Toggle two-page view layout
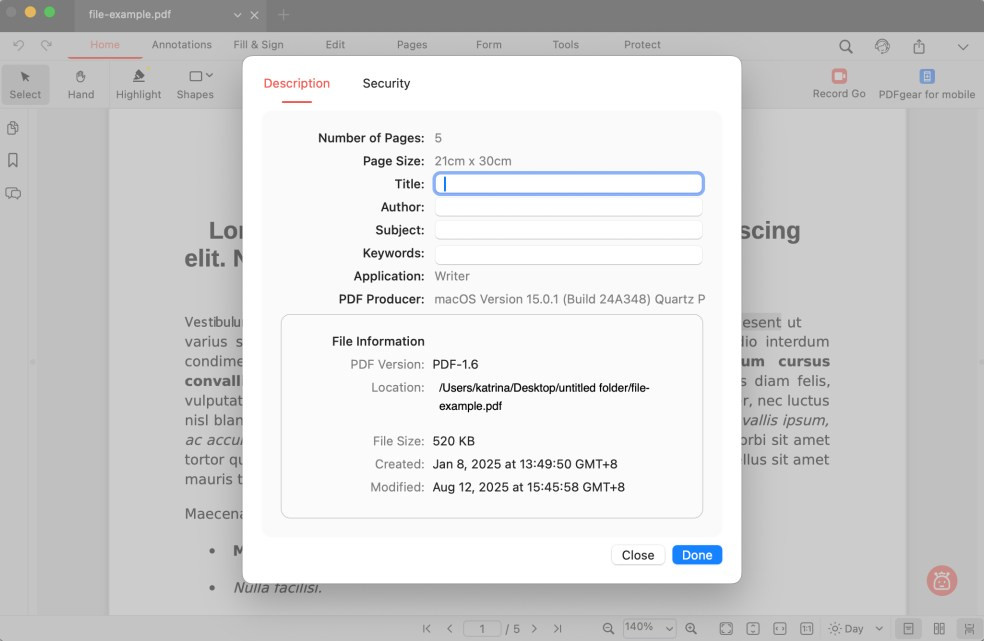 938,628
